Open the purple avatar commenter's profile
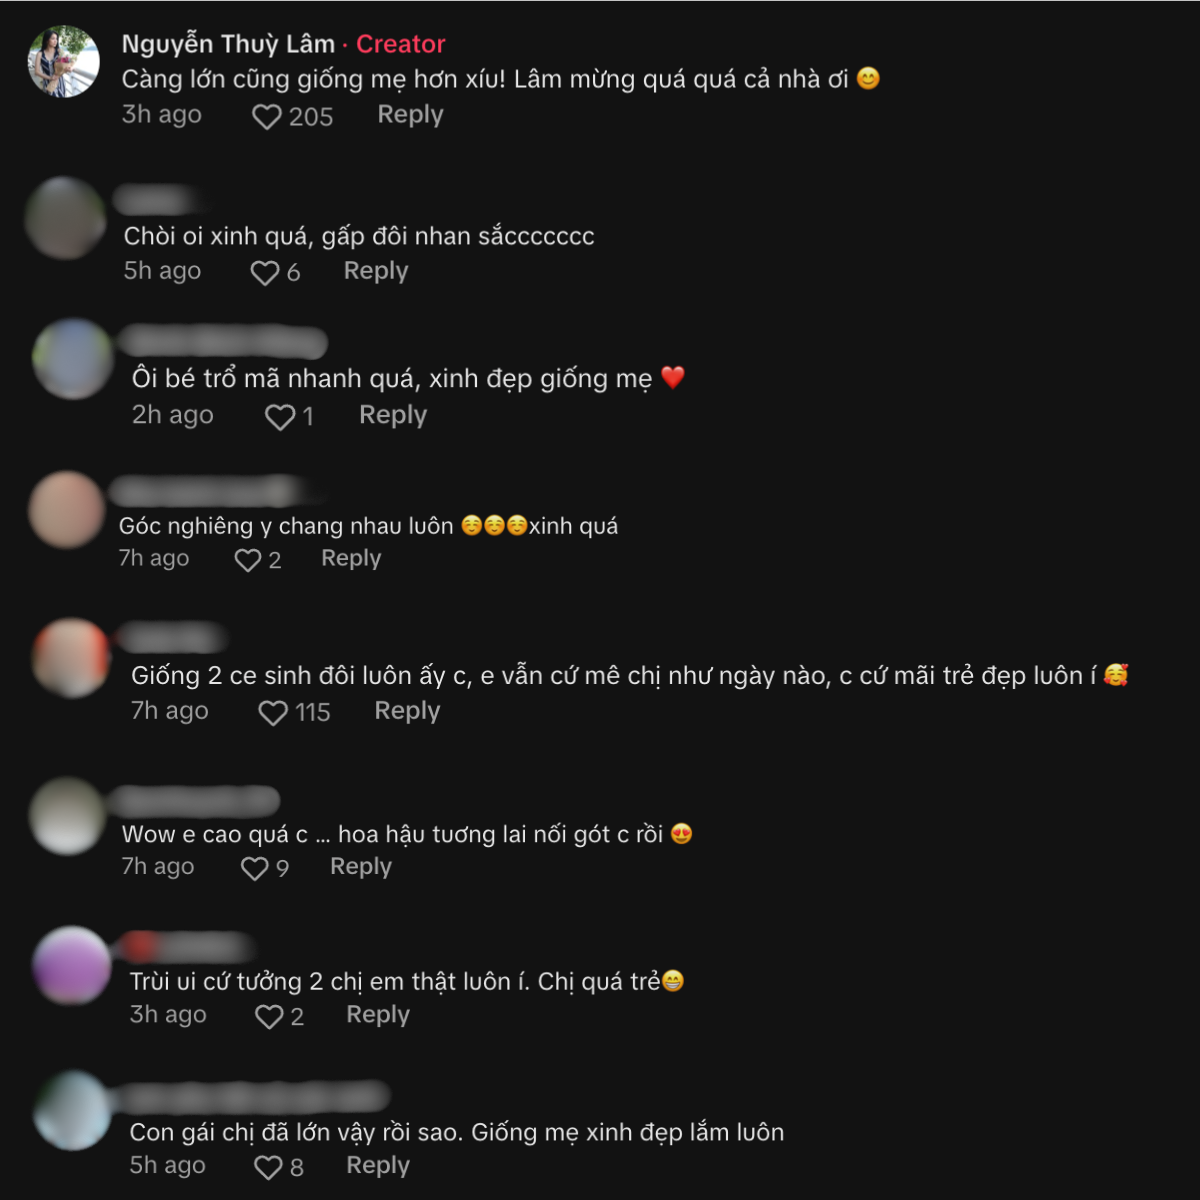 [72, 965]
